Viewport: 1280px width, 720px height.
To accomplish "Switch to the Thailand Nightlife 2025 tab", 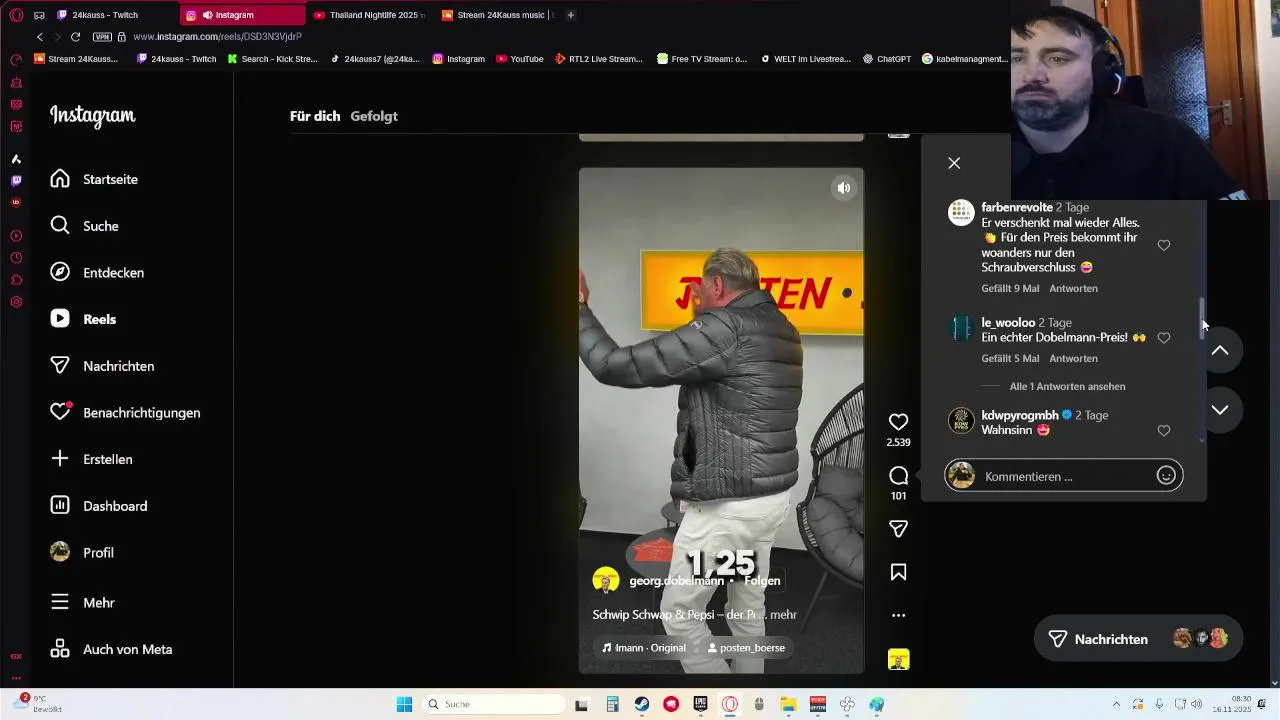I will coord(368,15).
